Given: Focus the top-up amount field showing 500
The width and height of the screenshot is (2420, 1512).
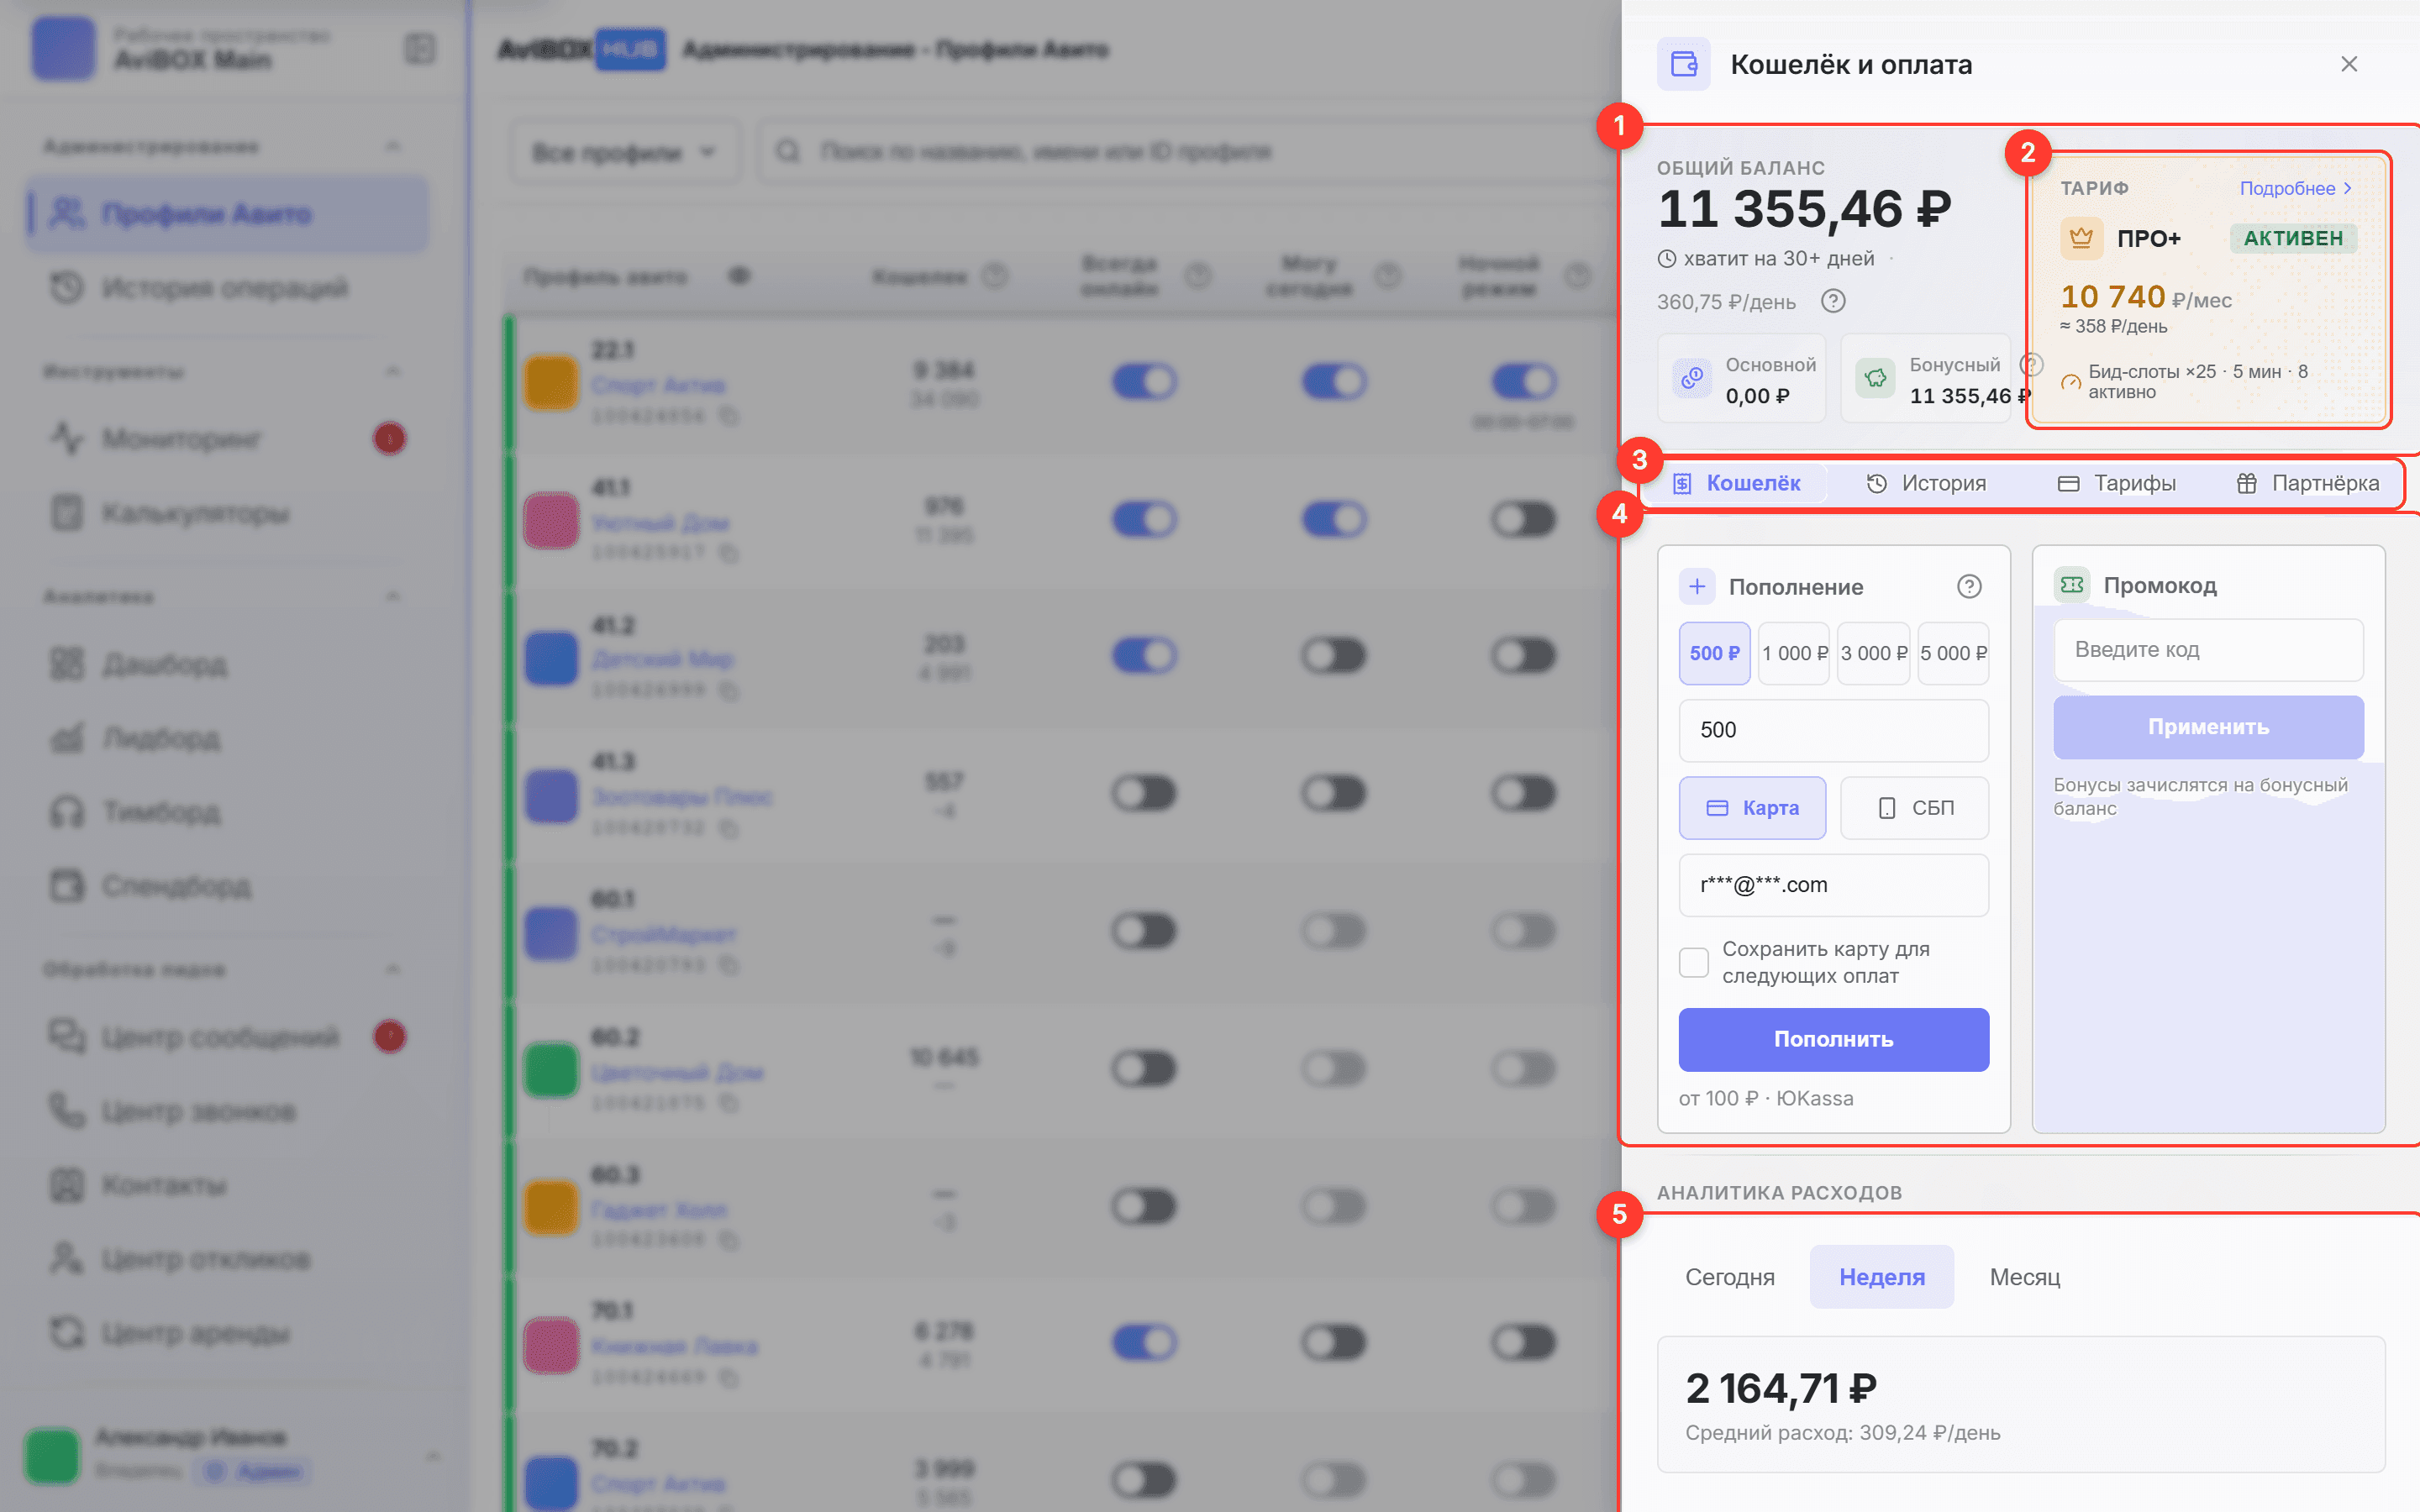Looking at the screenshot, I should (x=1834, y=730).
